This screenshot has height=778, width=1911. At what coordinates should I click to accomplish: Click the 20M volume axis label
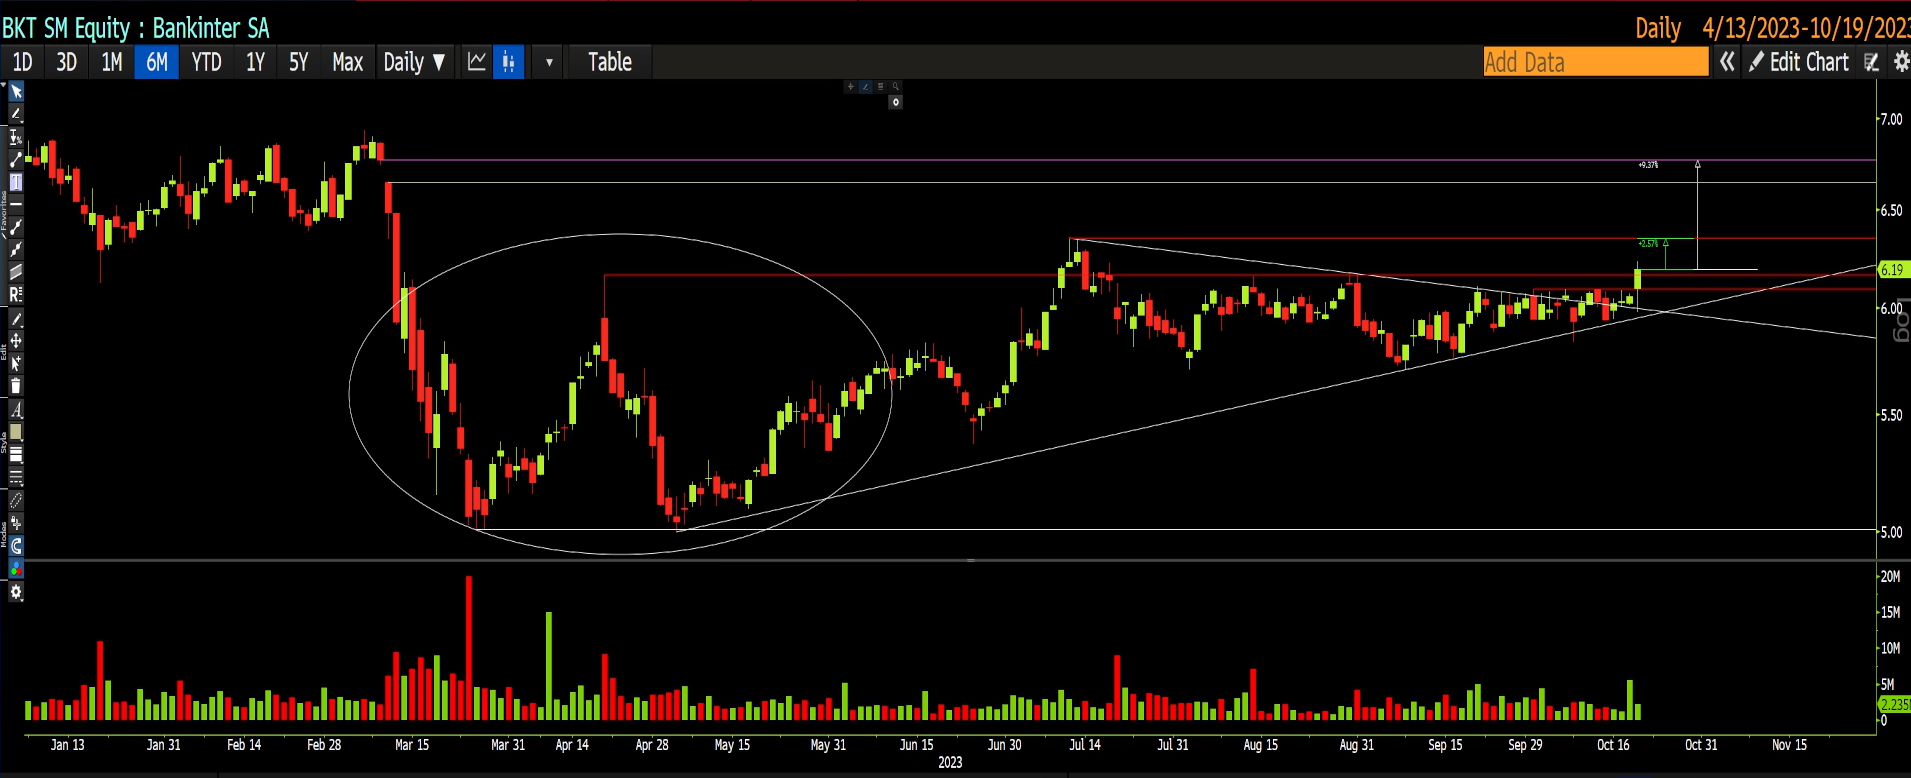coord(1890,576)
